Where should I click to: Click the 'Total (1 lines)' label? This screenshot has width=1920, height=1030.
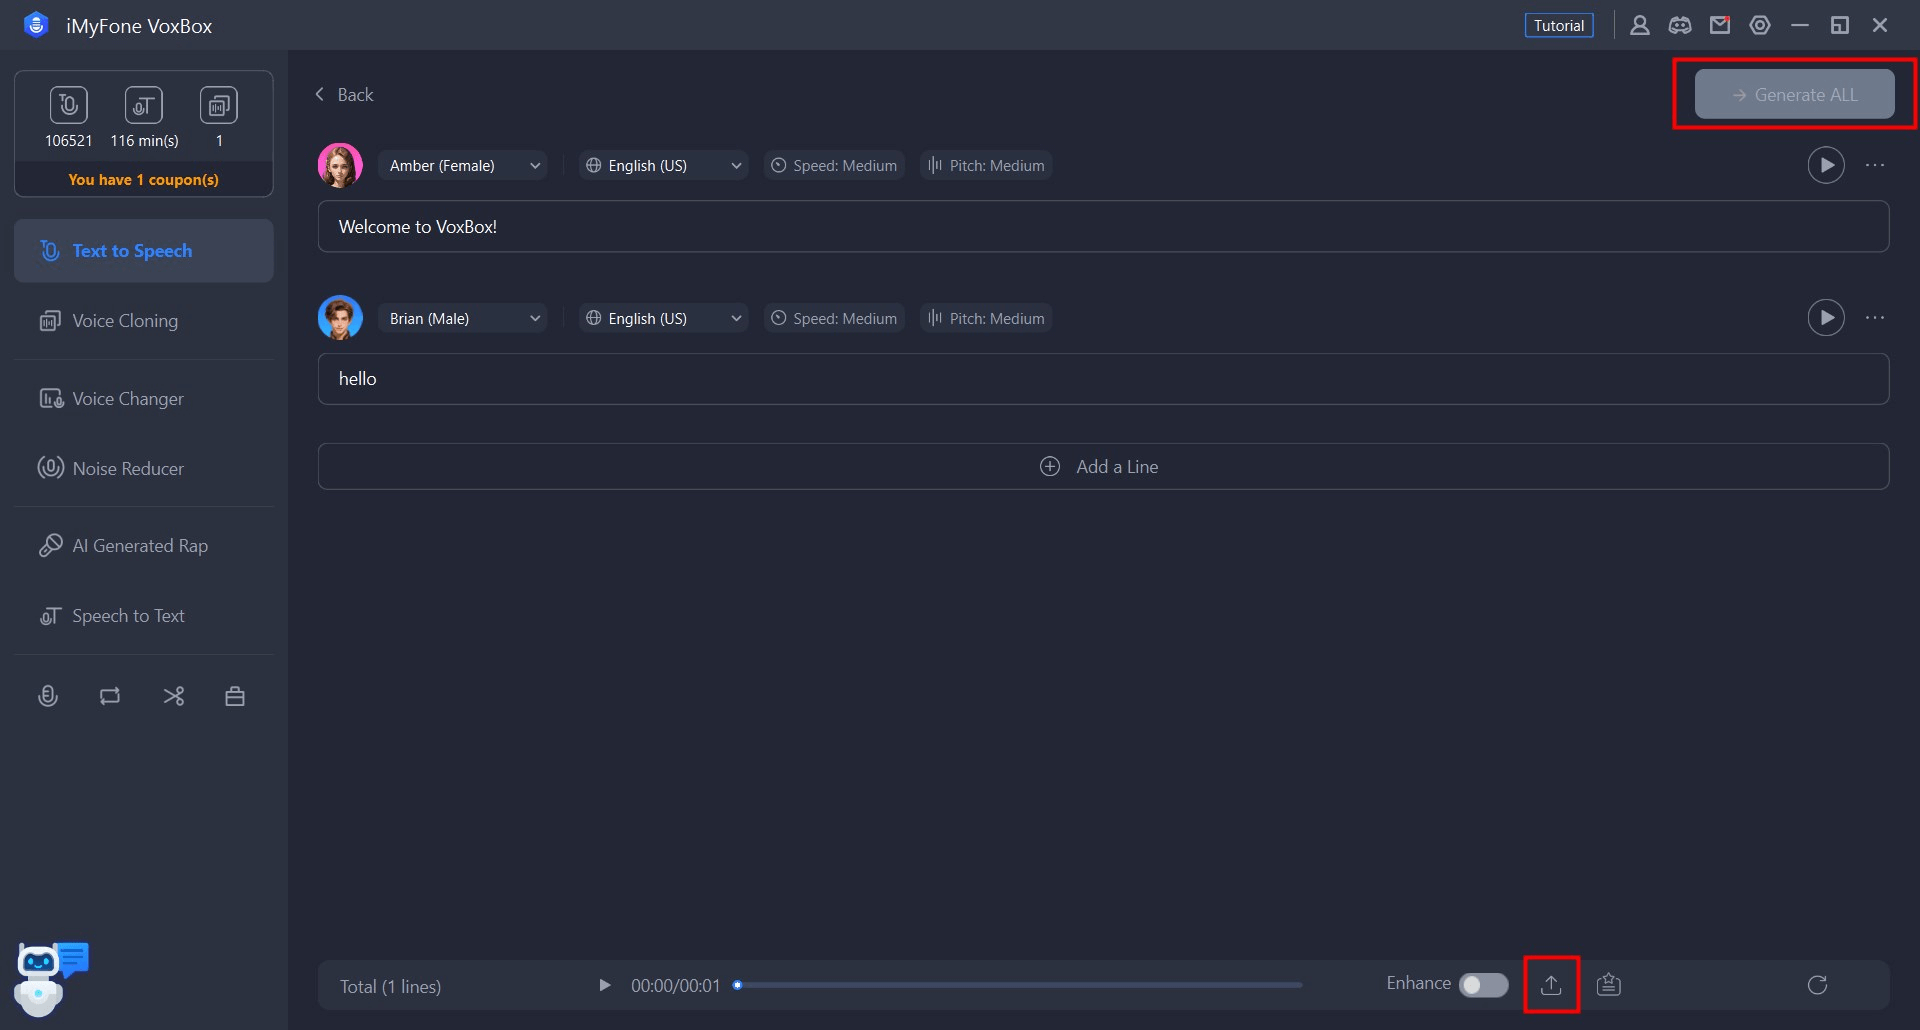coord(390,987)
